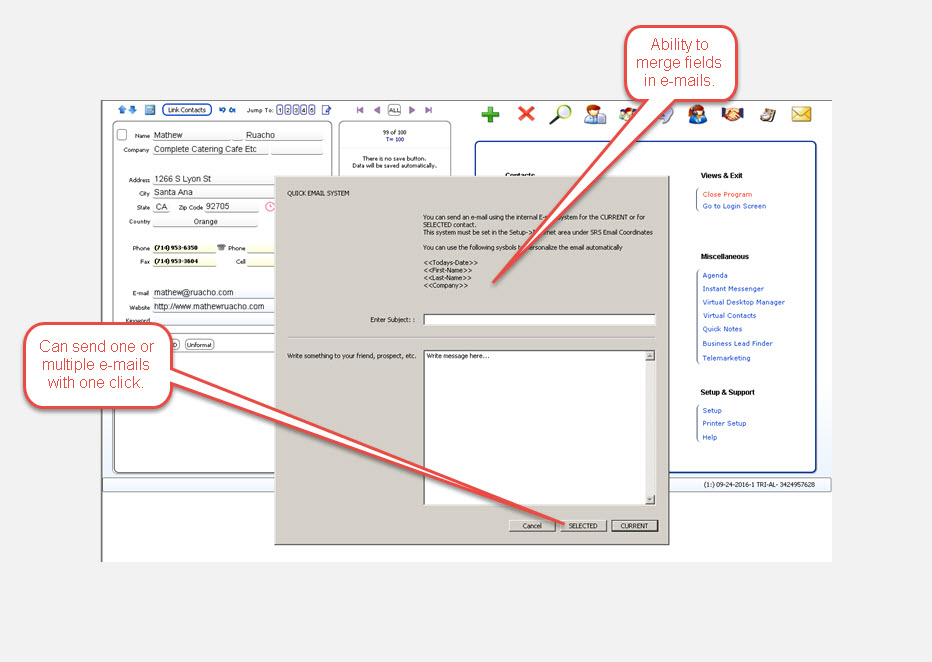This screenshot has width=932, height=662.
Task: Go to the first record arrow
Action: click(x=360, y=110)
